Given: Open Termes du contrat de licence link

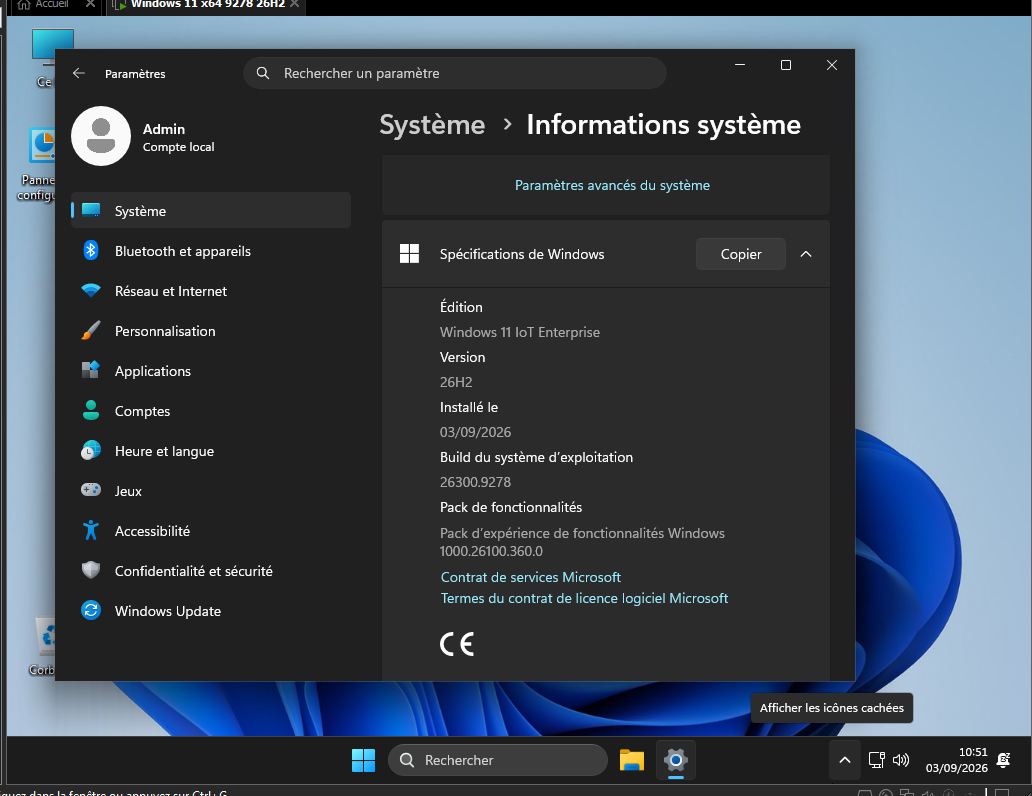Looking at the screenshot, I should pos(584,598).
